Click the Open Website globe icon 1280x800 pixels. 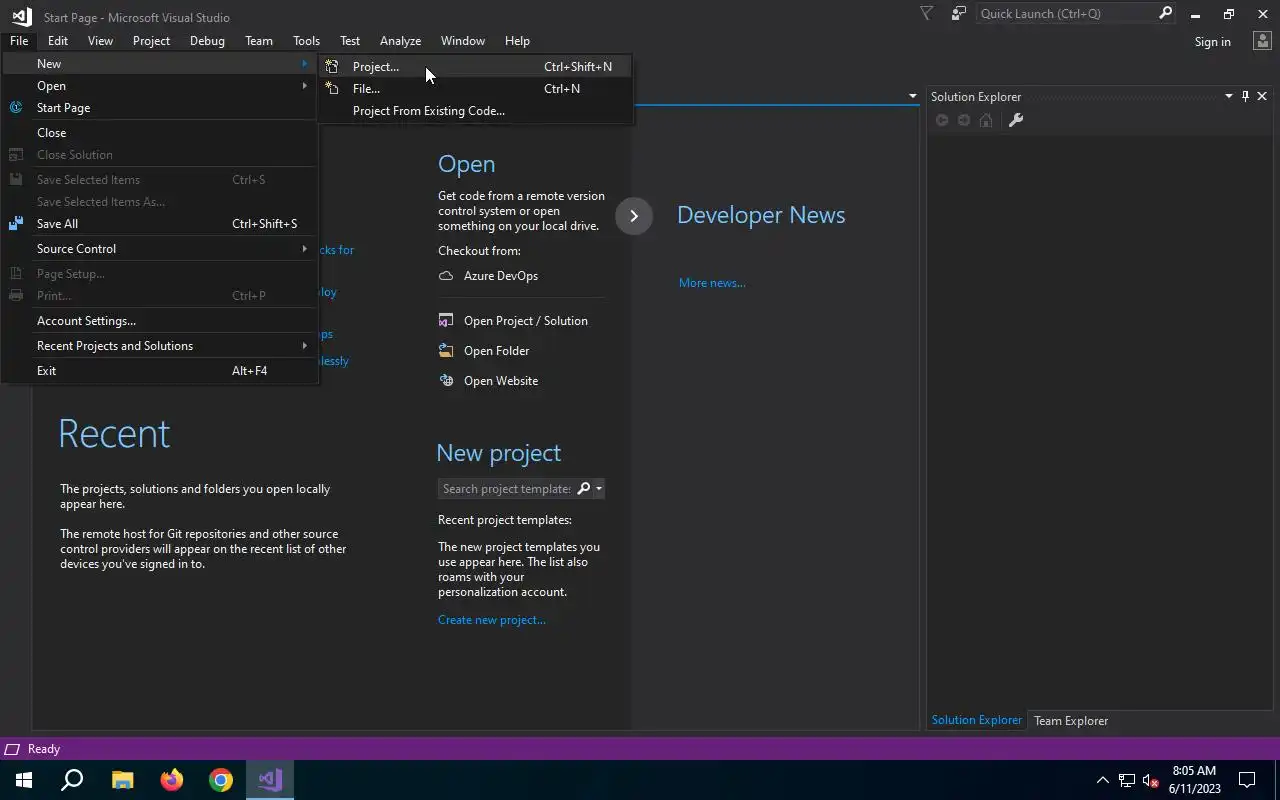tap(446, 381)
